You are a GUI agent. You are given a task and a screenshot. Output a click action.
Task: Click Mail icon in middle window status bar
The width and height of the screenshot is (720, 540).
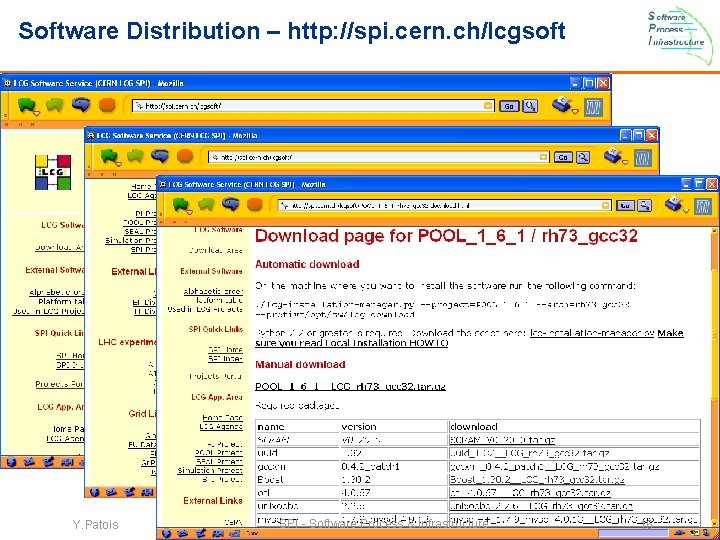pos(112,492)
